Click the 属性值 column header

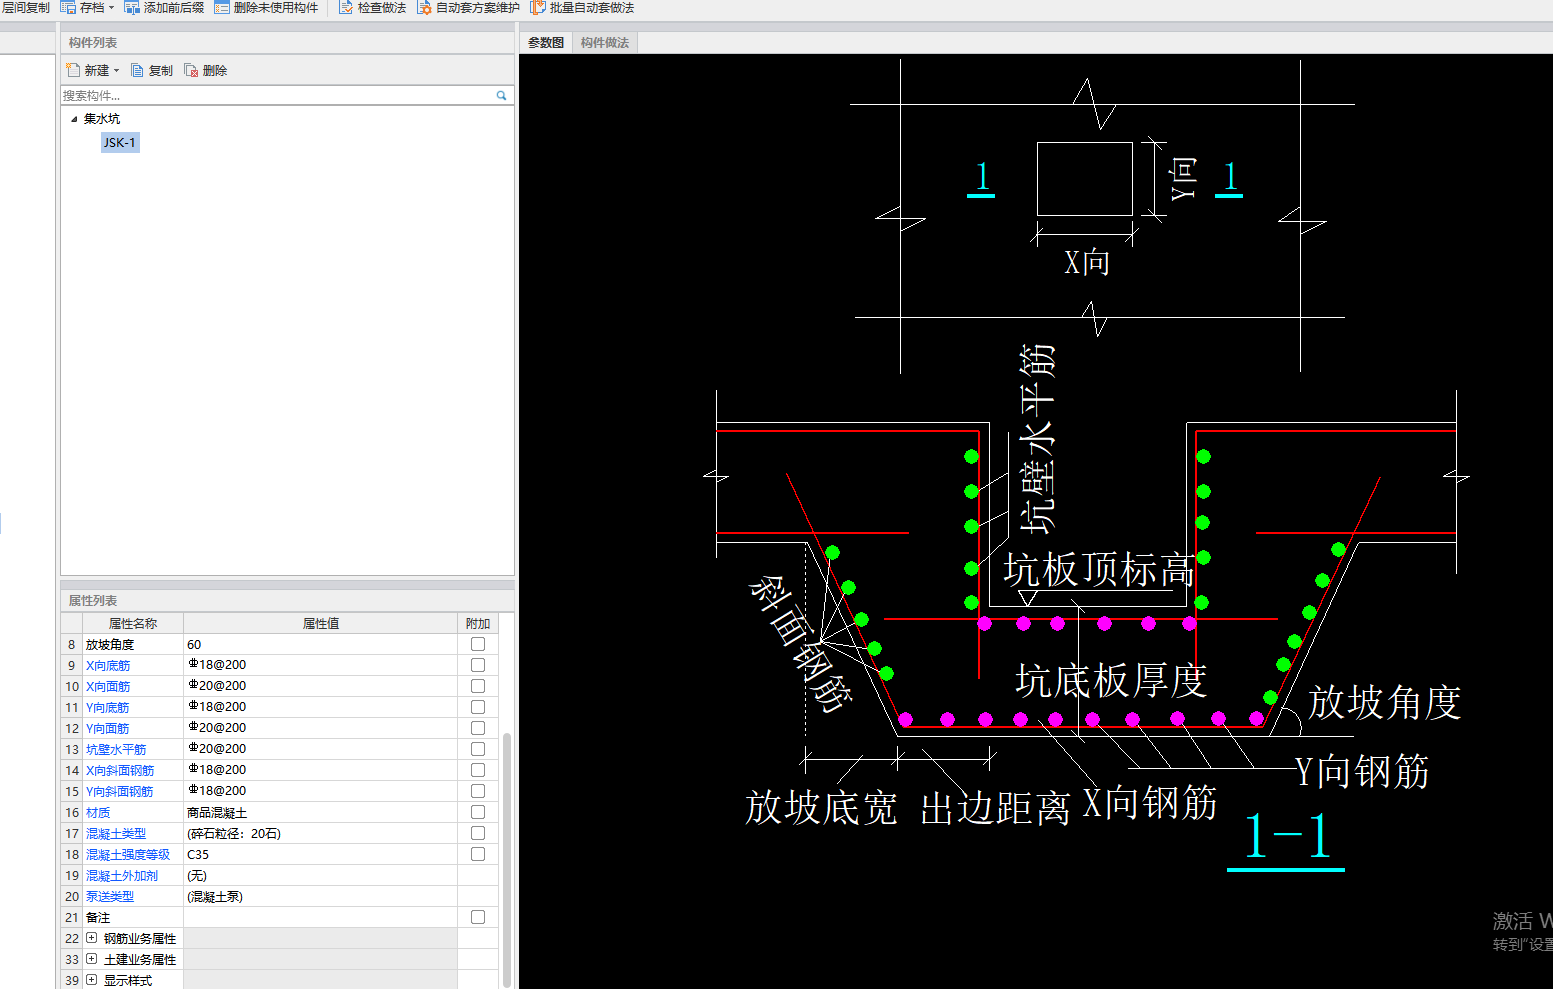click(x=321, y=623)
